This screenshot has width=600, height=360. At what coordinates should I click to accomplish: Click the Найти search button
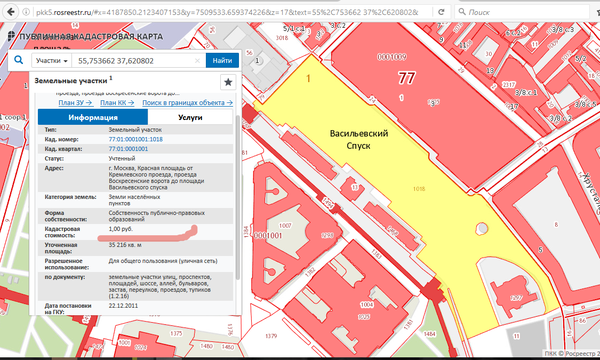[222, 60]
